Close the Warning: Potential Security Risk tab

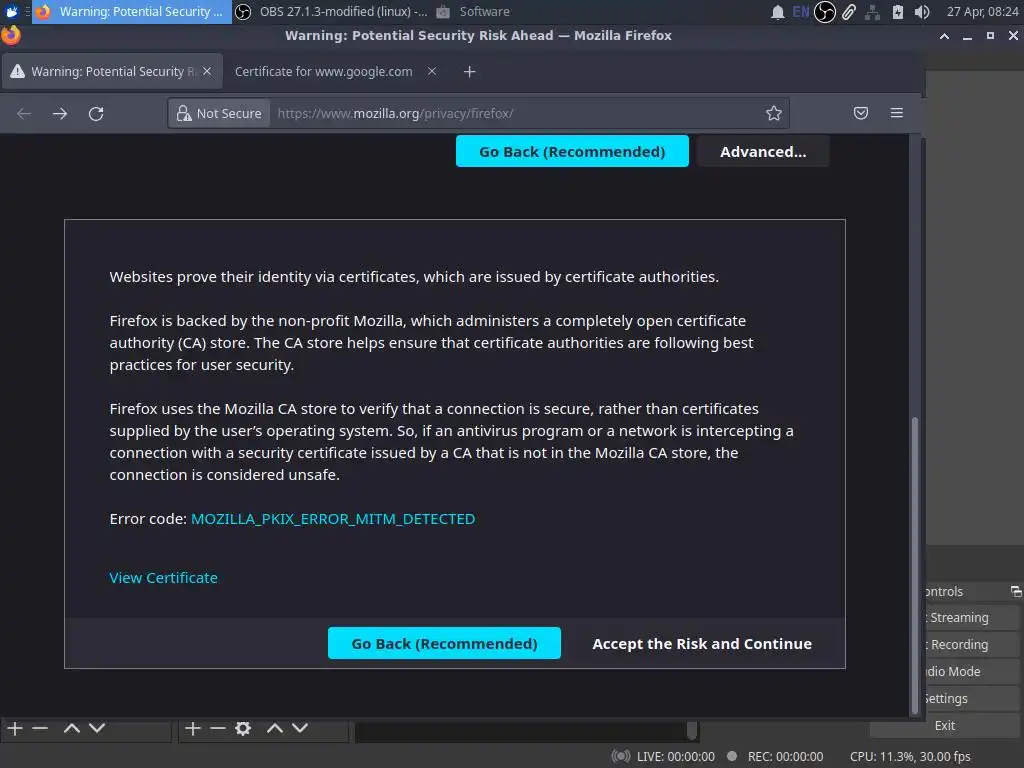click(207, 71)
